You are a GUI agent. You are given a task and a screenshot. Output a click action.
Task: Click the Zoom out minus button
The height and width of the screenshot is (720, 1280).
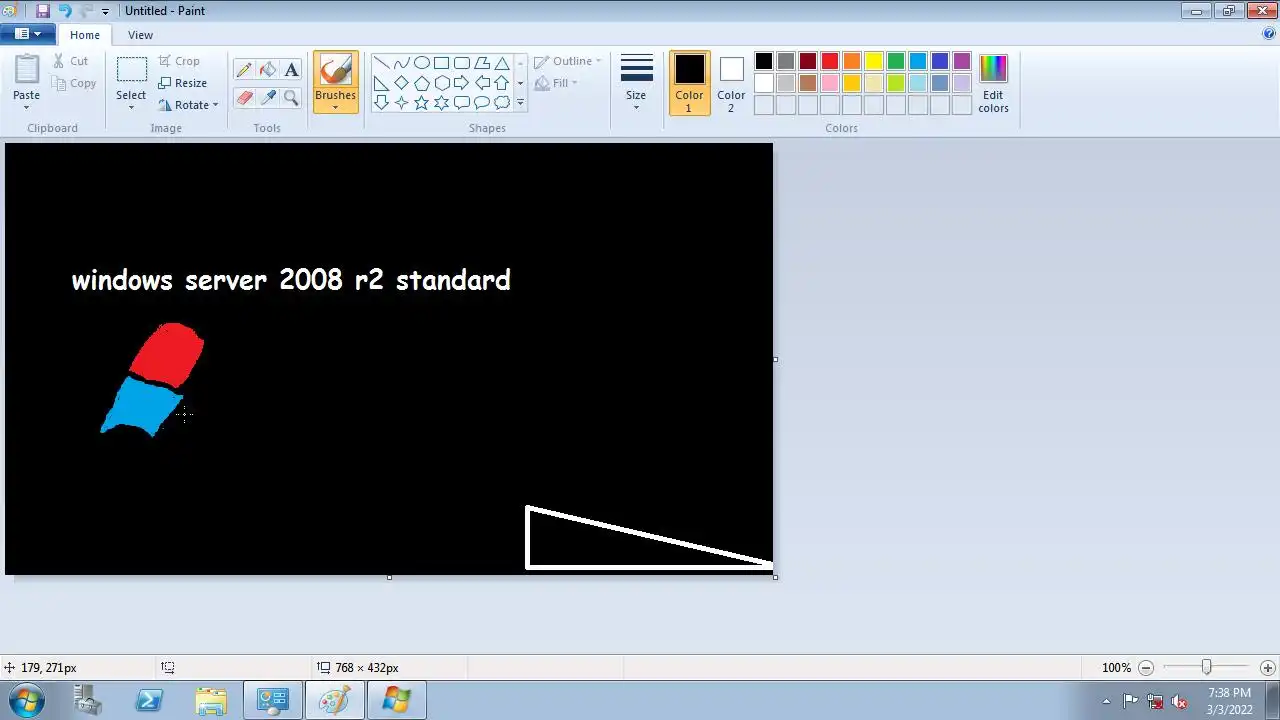point(1146,667)
